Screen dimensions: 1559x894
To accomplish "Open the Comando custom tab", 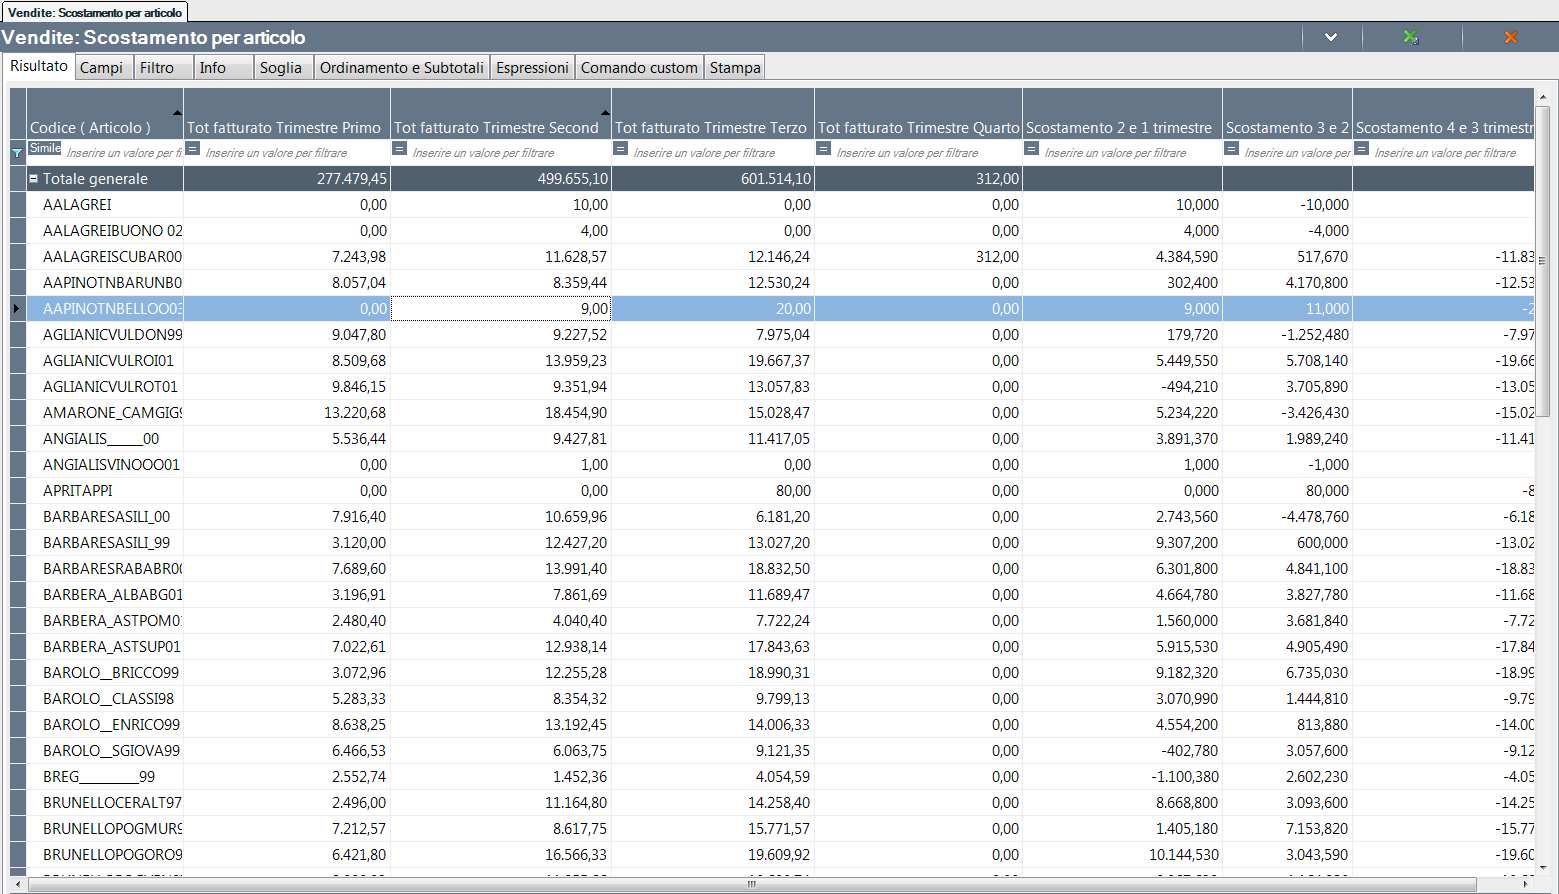I will tap(639, 68).
